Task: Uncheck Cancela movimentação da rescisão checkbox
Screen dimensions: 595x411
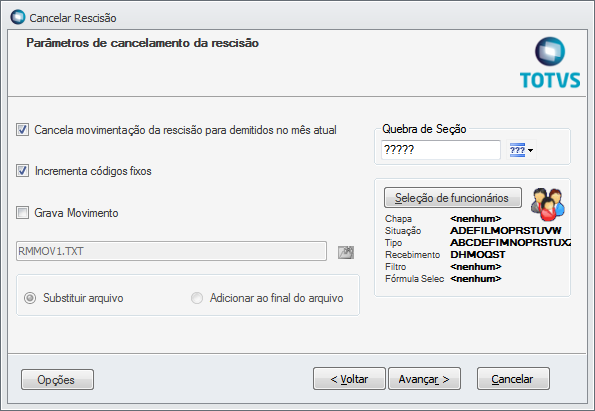Action: 22,130
